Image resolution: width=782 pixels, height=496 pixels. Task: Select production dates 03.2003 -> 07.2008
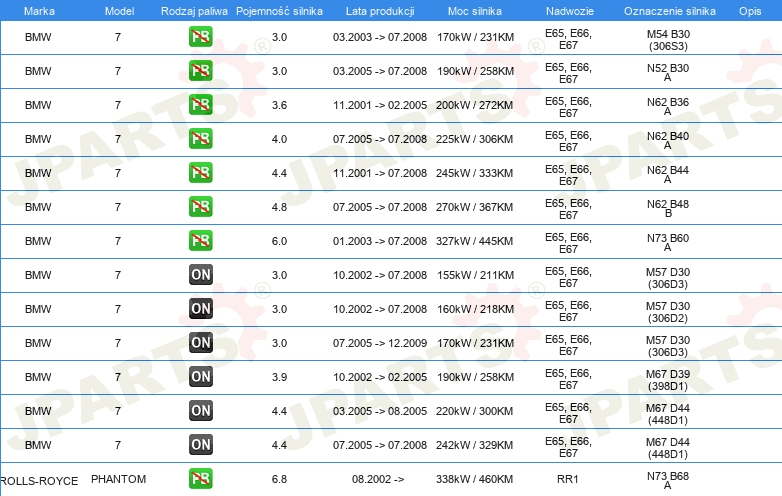380,37
